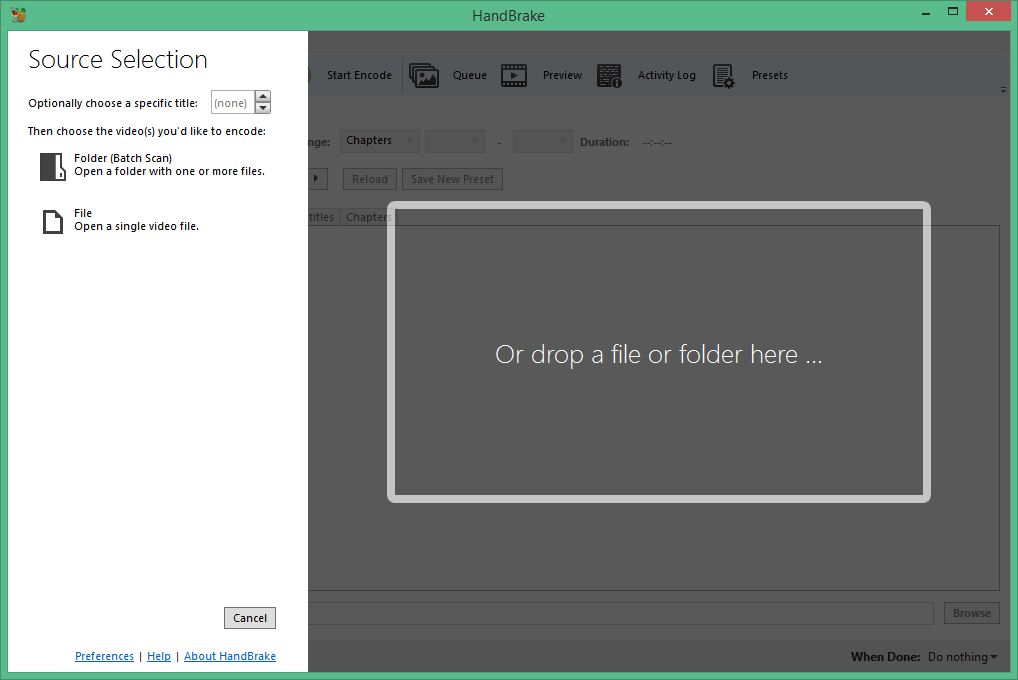Maximize the HandBrake window
Screen dimensions: 1018x680
coord(952,12)
